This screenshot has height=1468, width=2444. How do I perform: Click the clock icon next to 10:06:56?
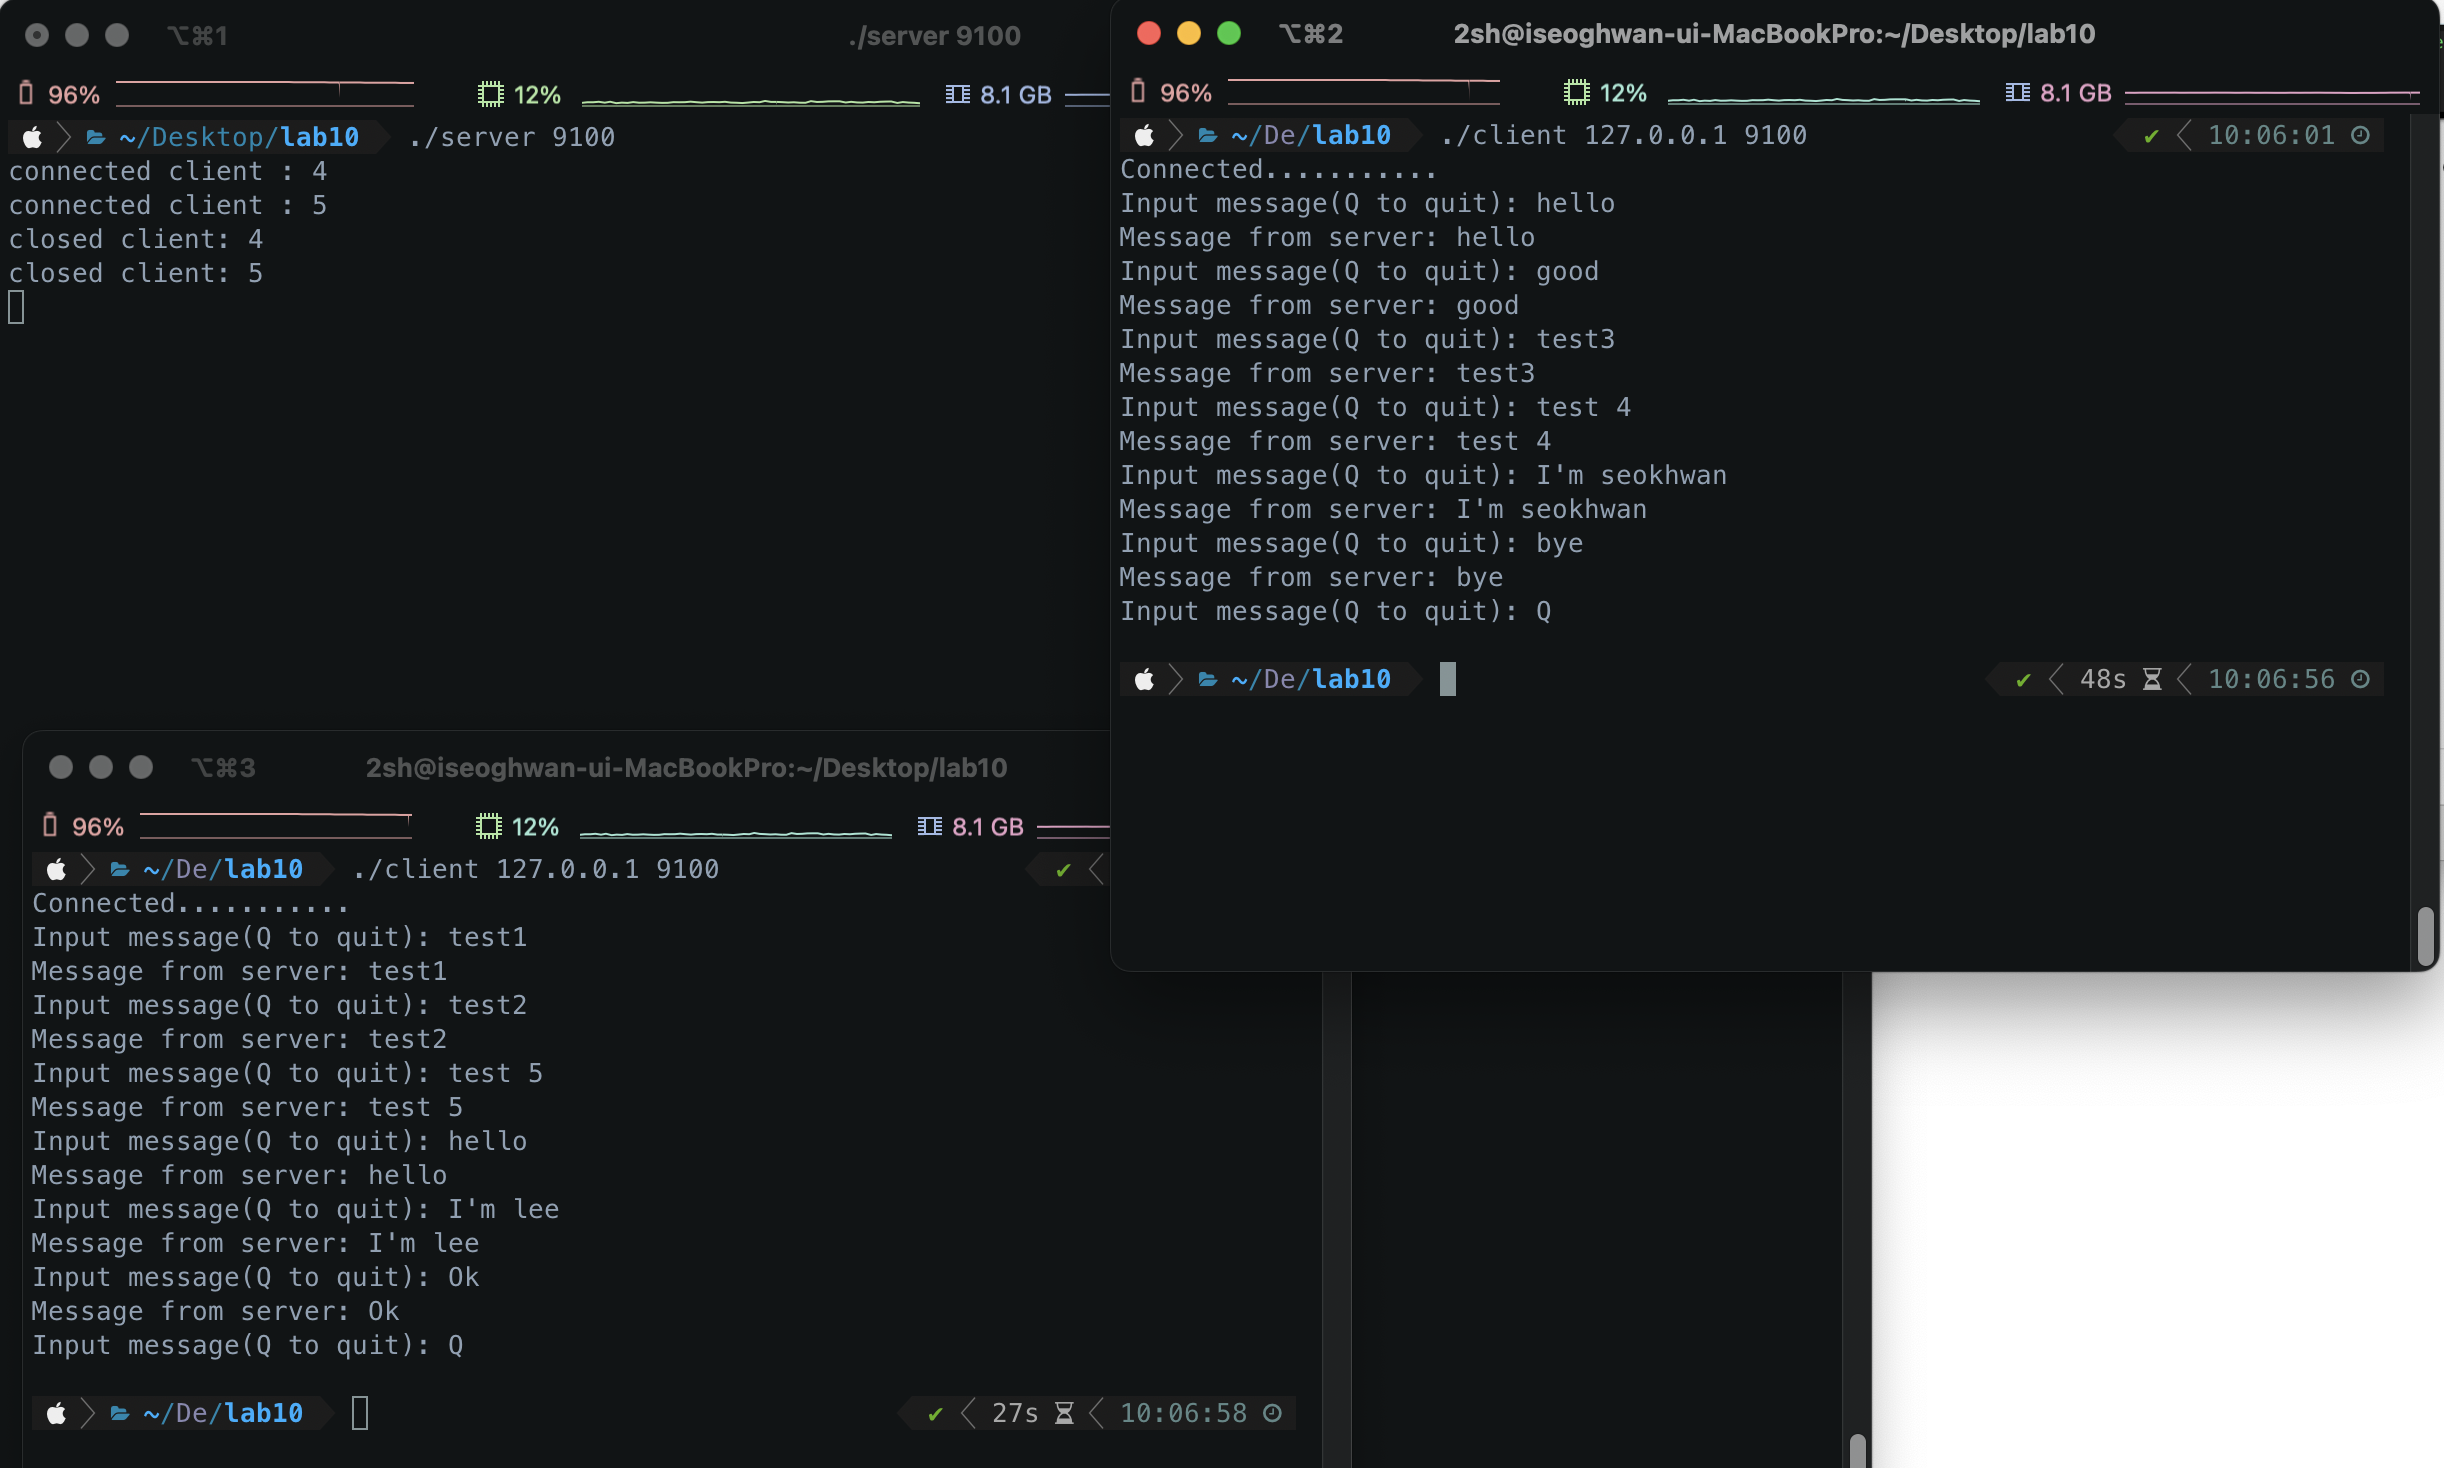click(2360, 680)
